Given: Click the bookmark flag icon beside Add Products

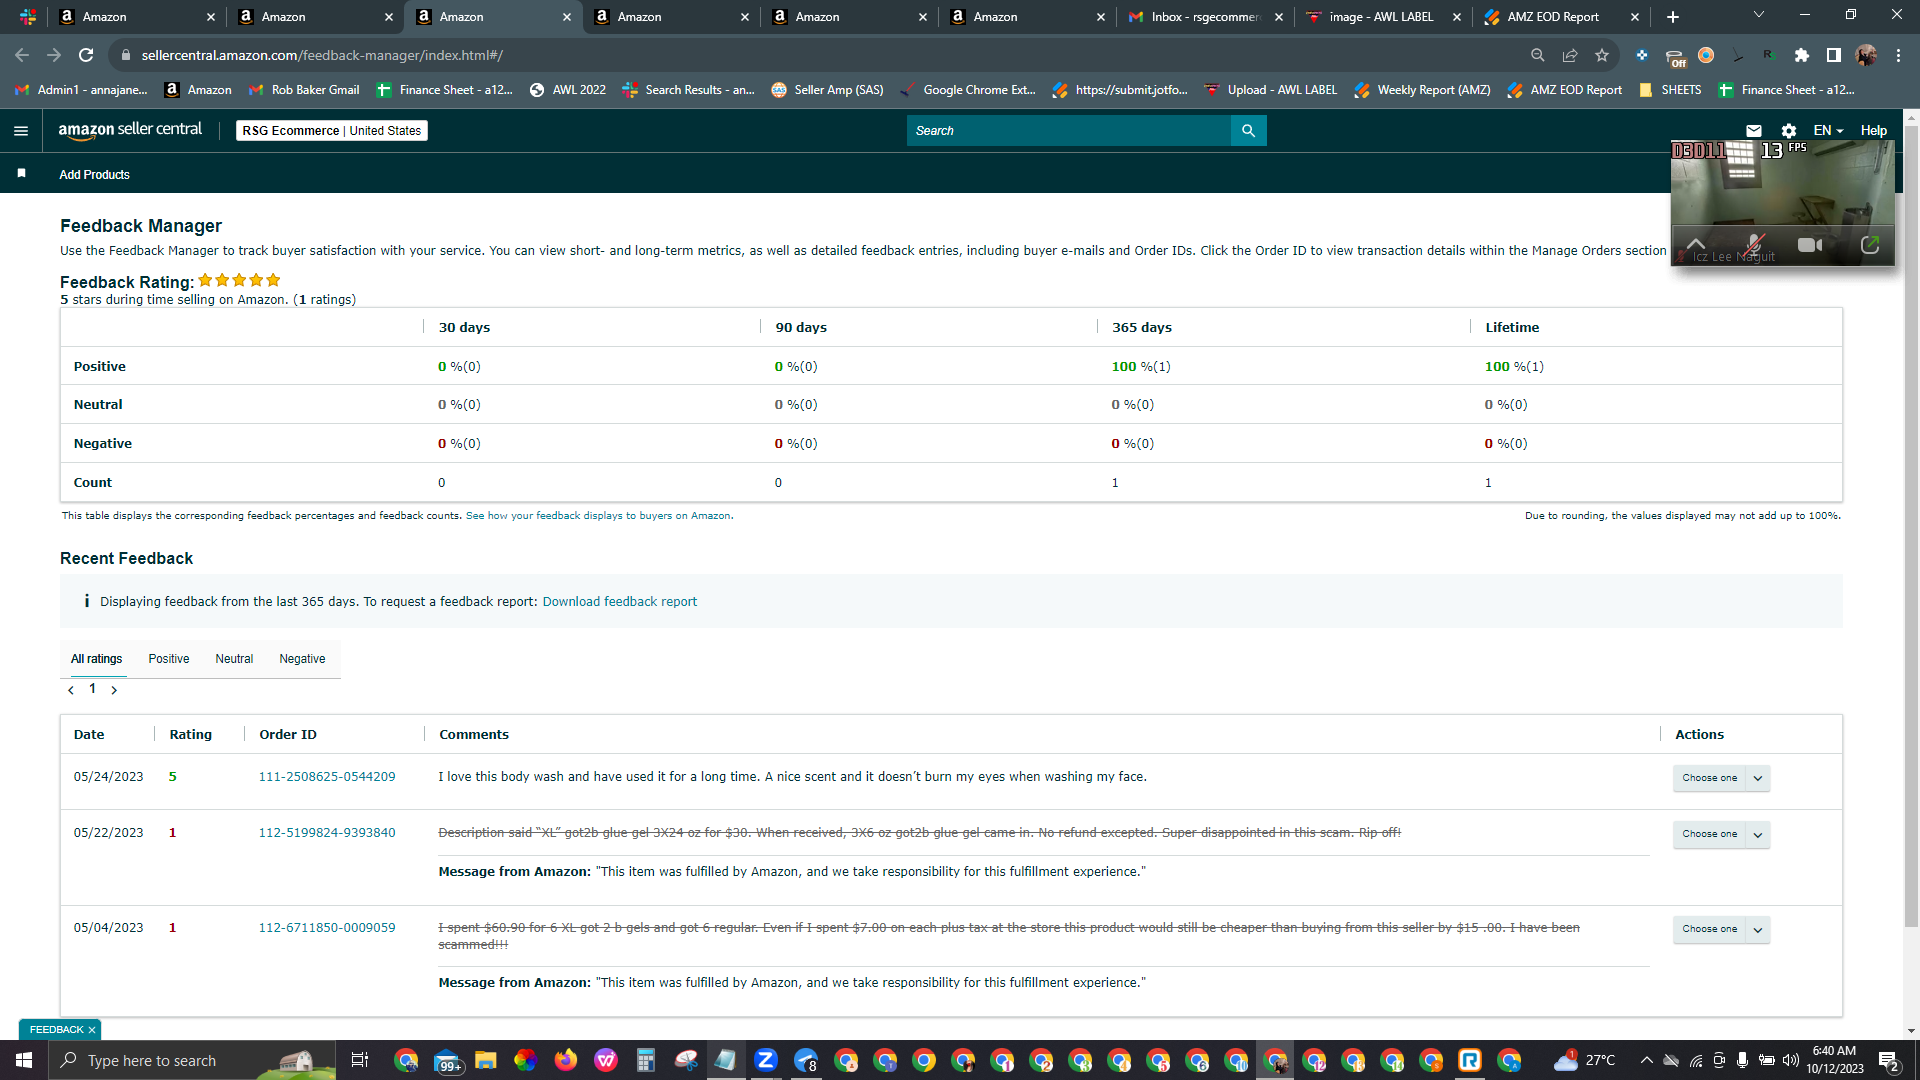Looking at the screenshot, I should 21,174.
